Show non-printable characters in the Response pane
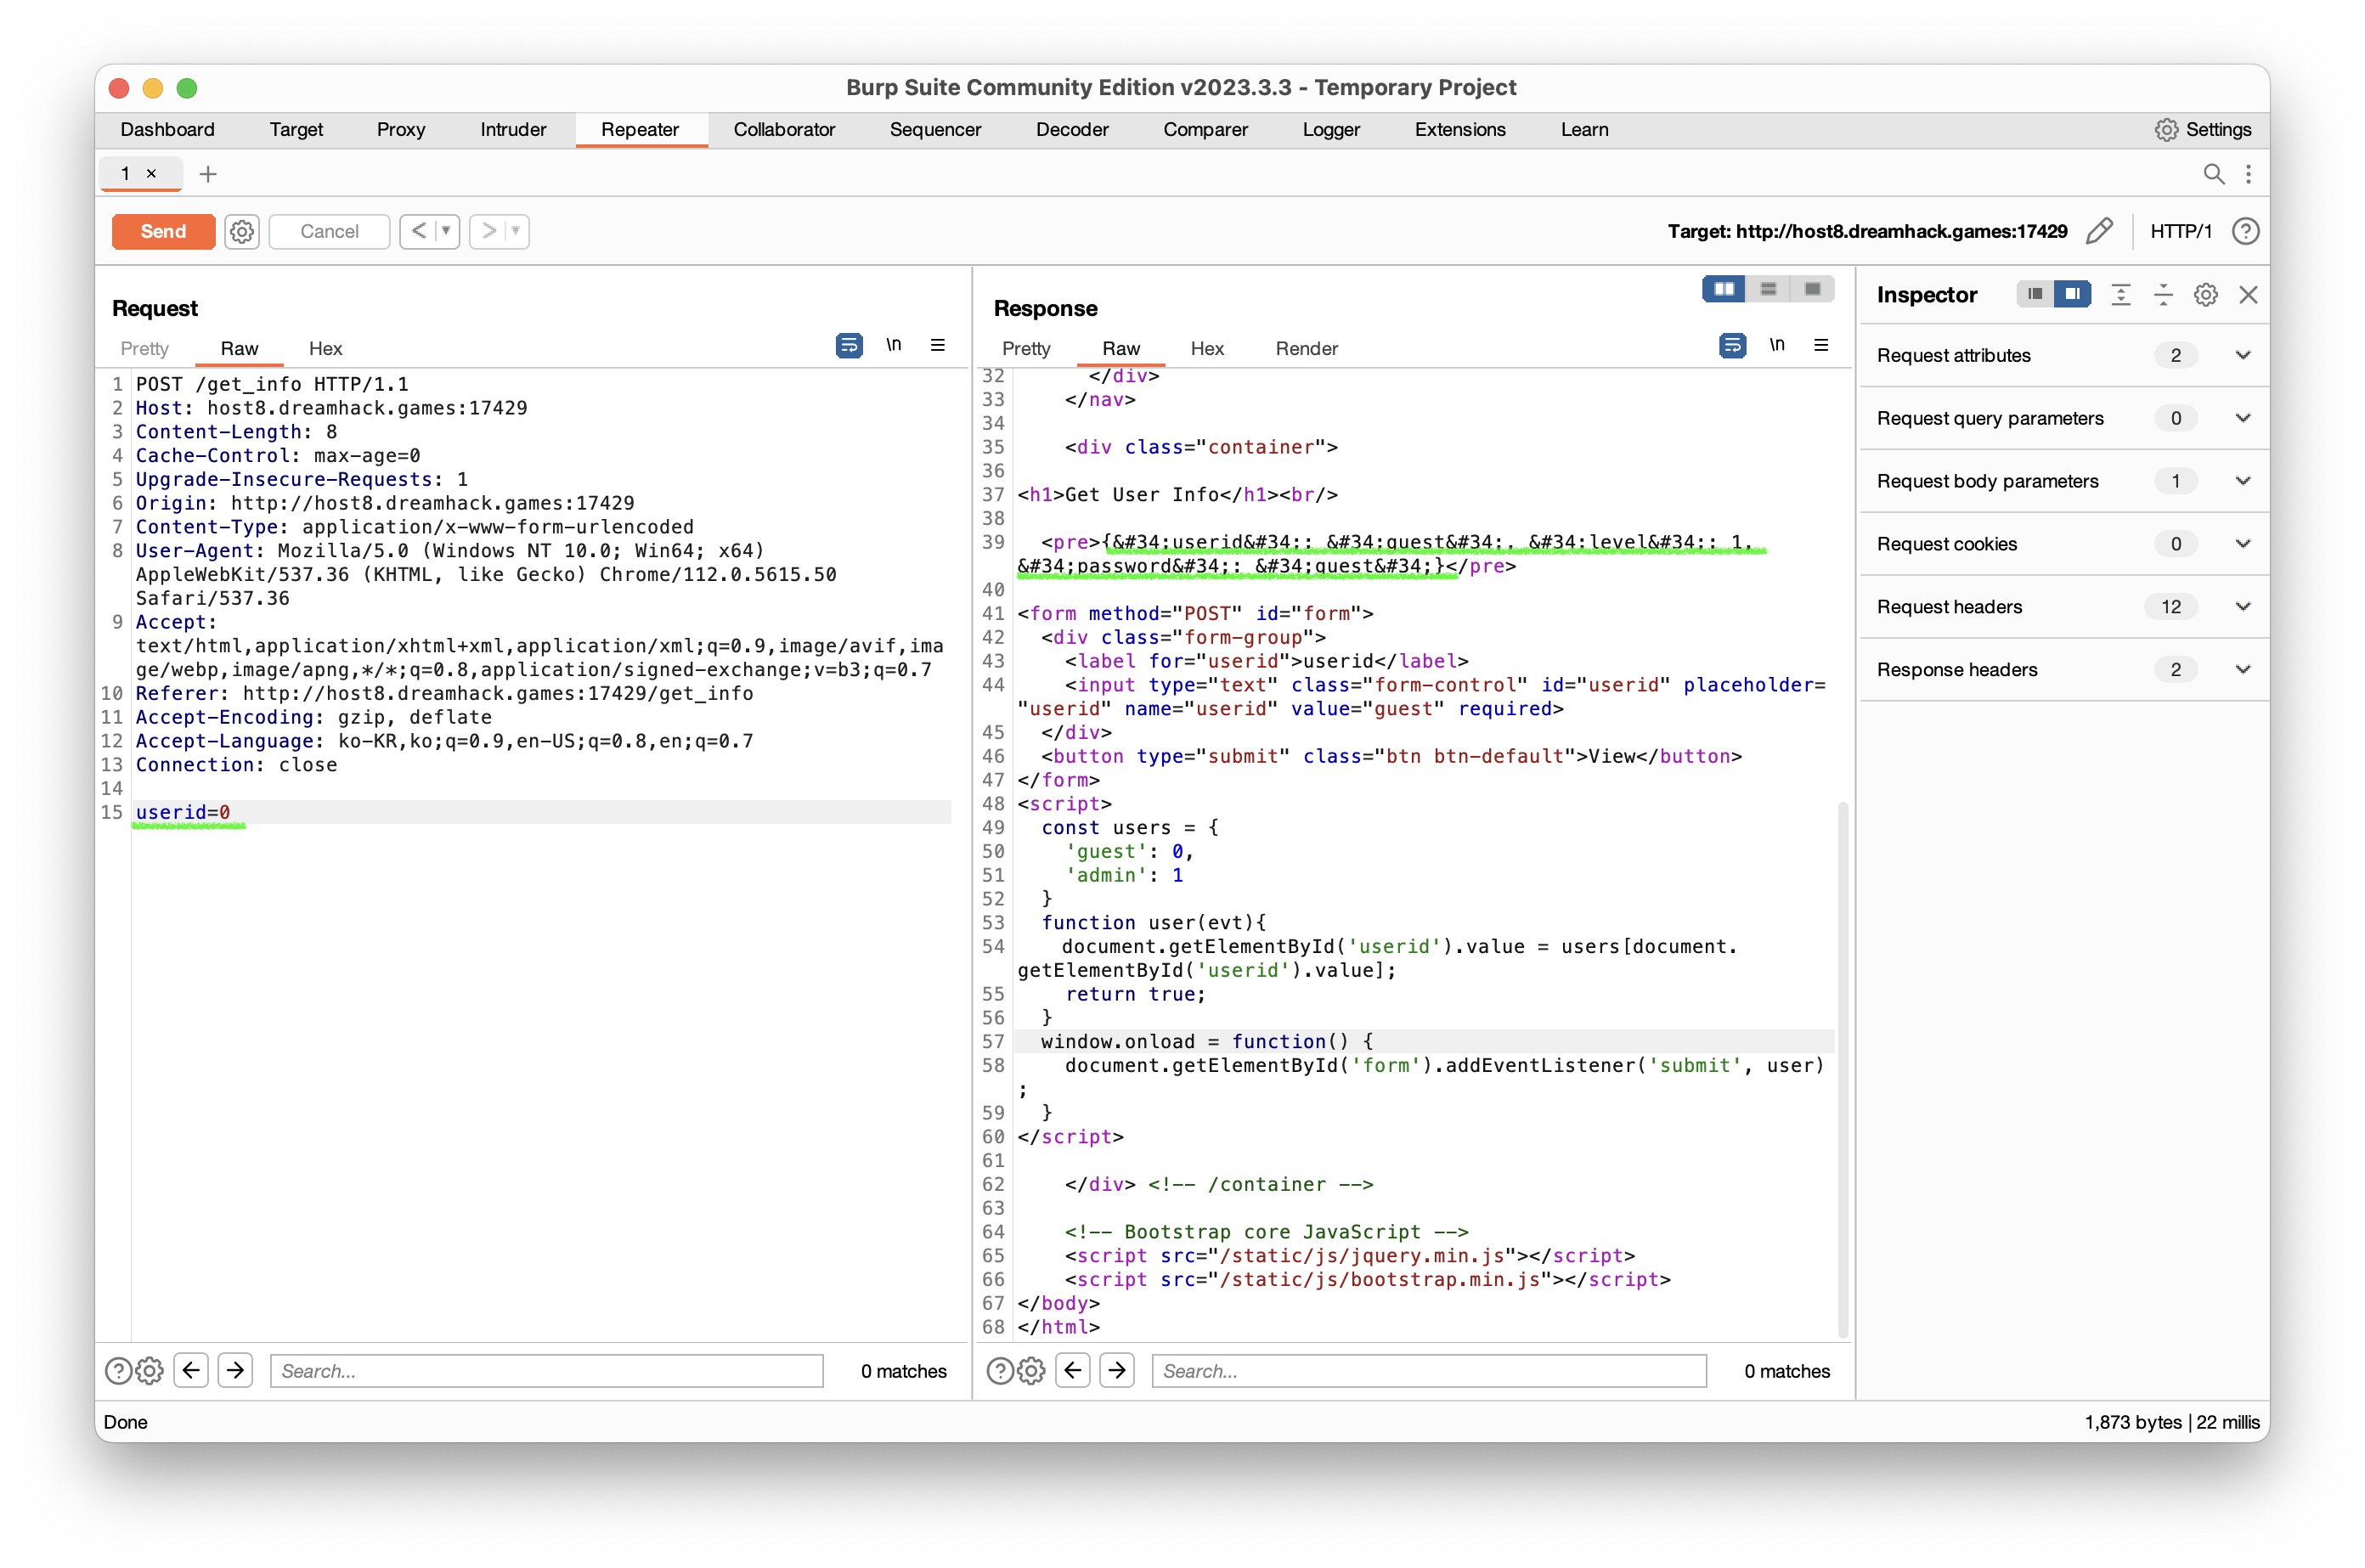The width and height of the screenshot is (2365, 1568). (1776, 346)
